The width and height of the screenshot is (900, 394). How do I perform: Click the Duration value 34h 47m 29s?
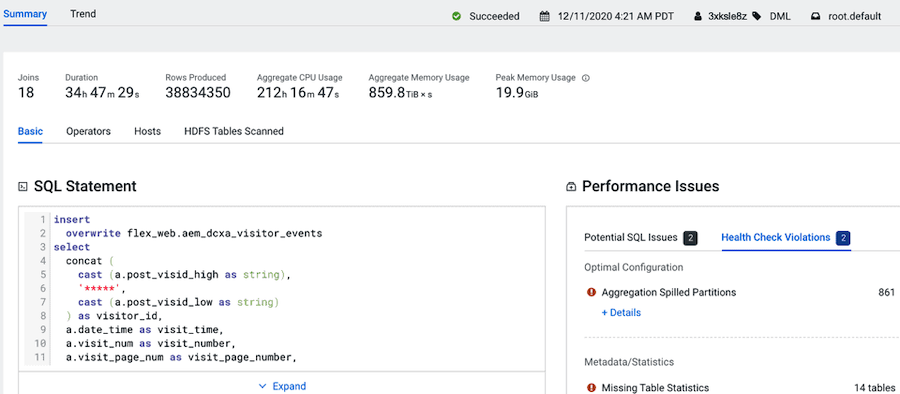(x=102, y=92)
